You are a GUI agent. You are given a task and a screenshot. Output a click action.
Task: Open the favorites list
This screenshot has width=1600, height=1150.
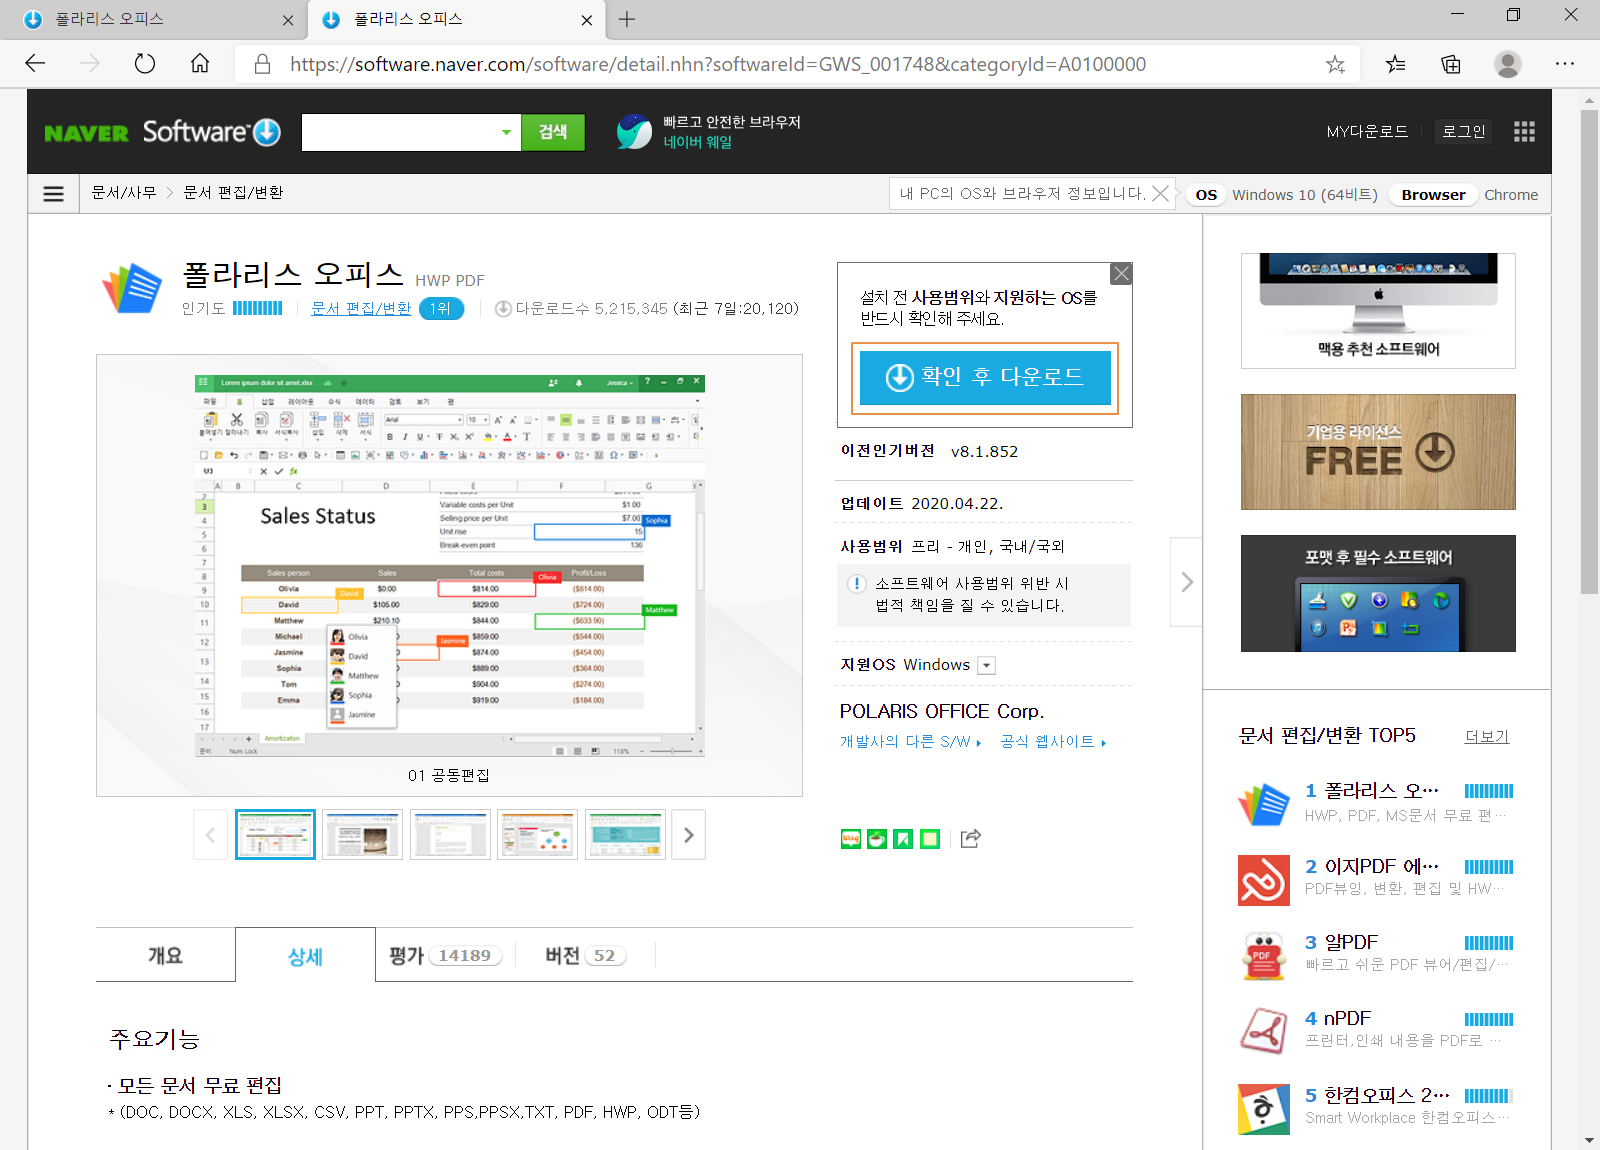pos(1396,64)
